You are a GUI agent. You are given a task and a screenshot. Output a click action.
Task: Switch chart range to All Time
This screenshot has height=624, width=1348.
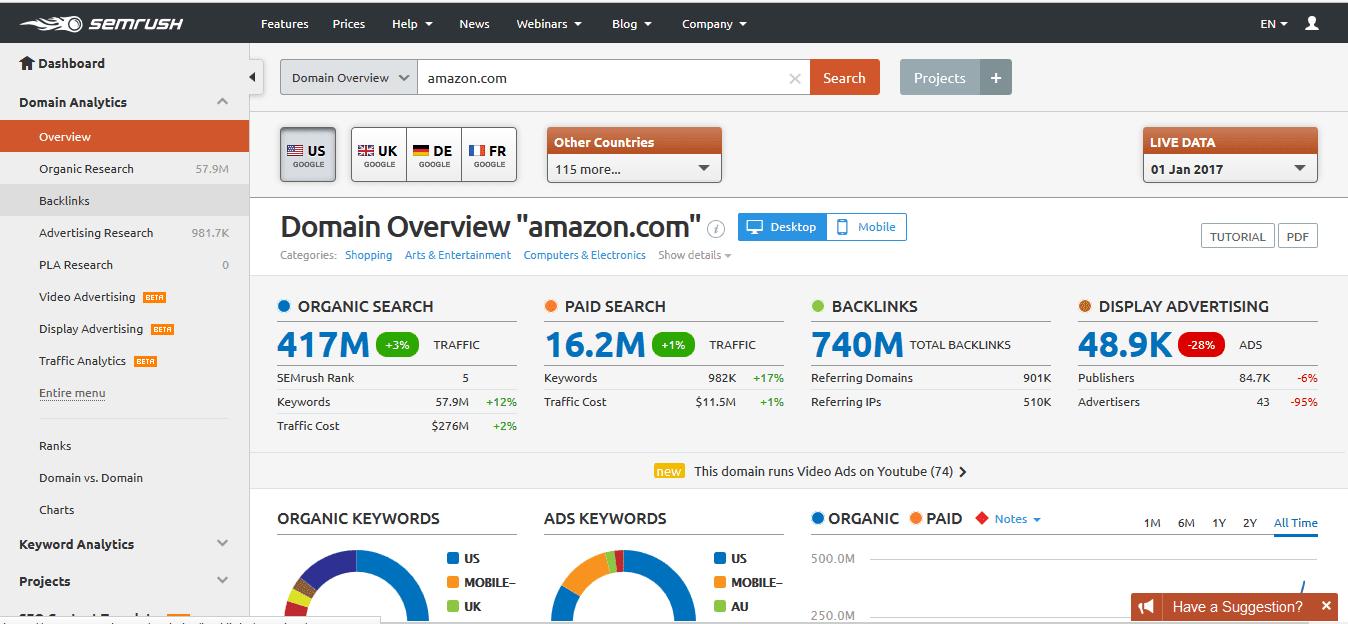[x=1295, y=522]
